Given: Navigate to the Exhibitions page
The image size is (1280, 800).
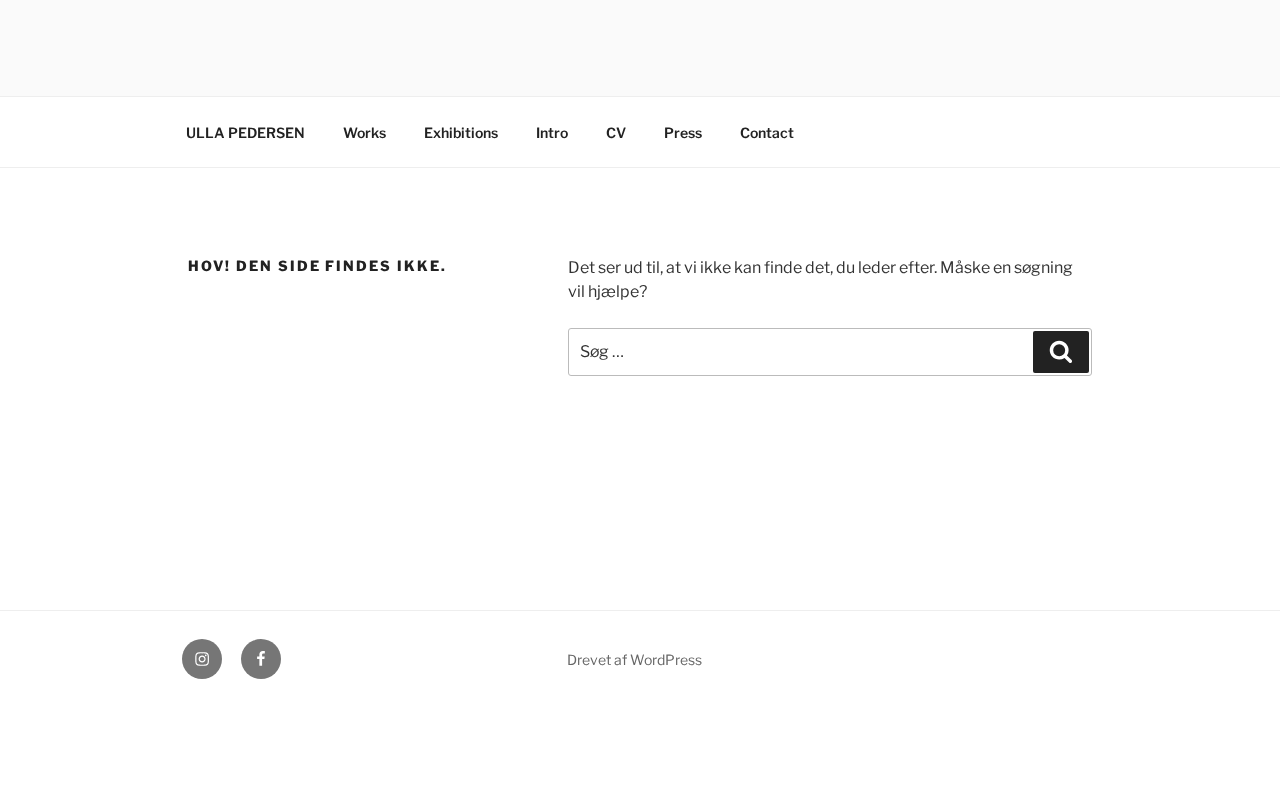Looking at the screenshot, I should click(x=461, y=133).
